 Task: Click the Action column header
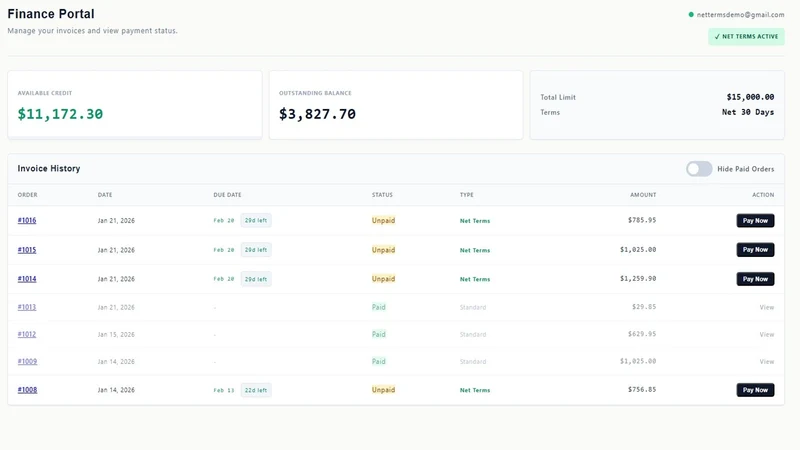tap(763, 195)
